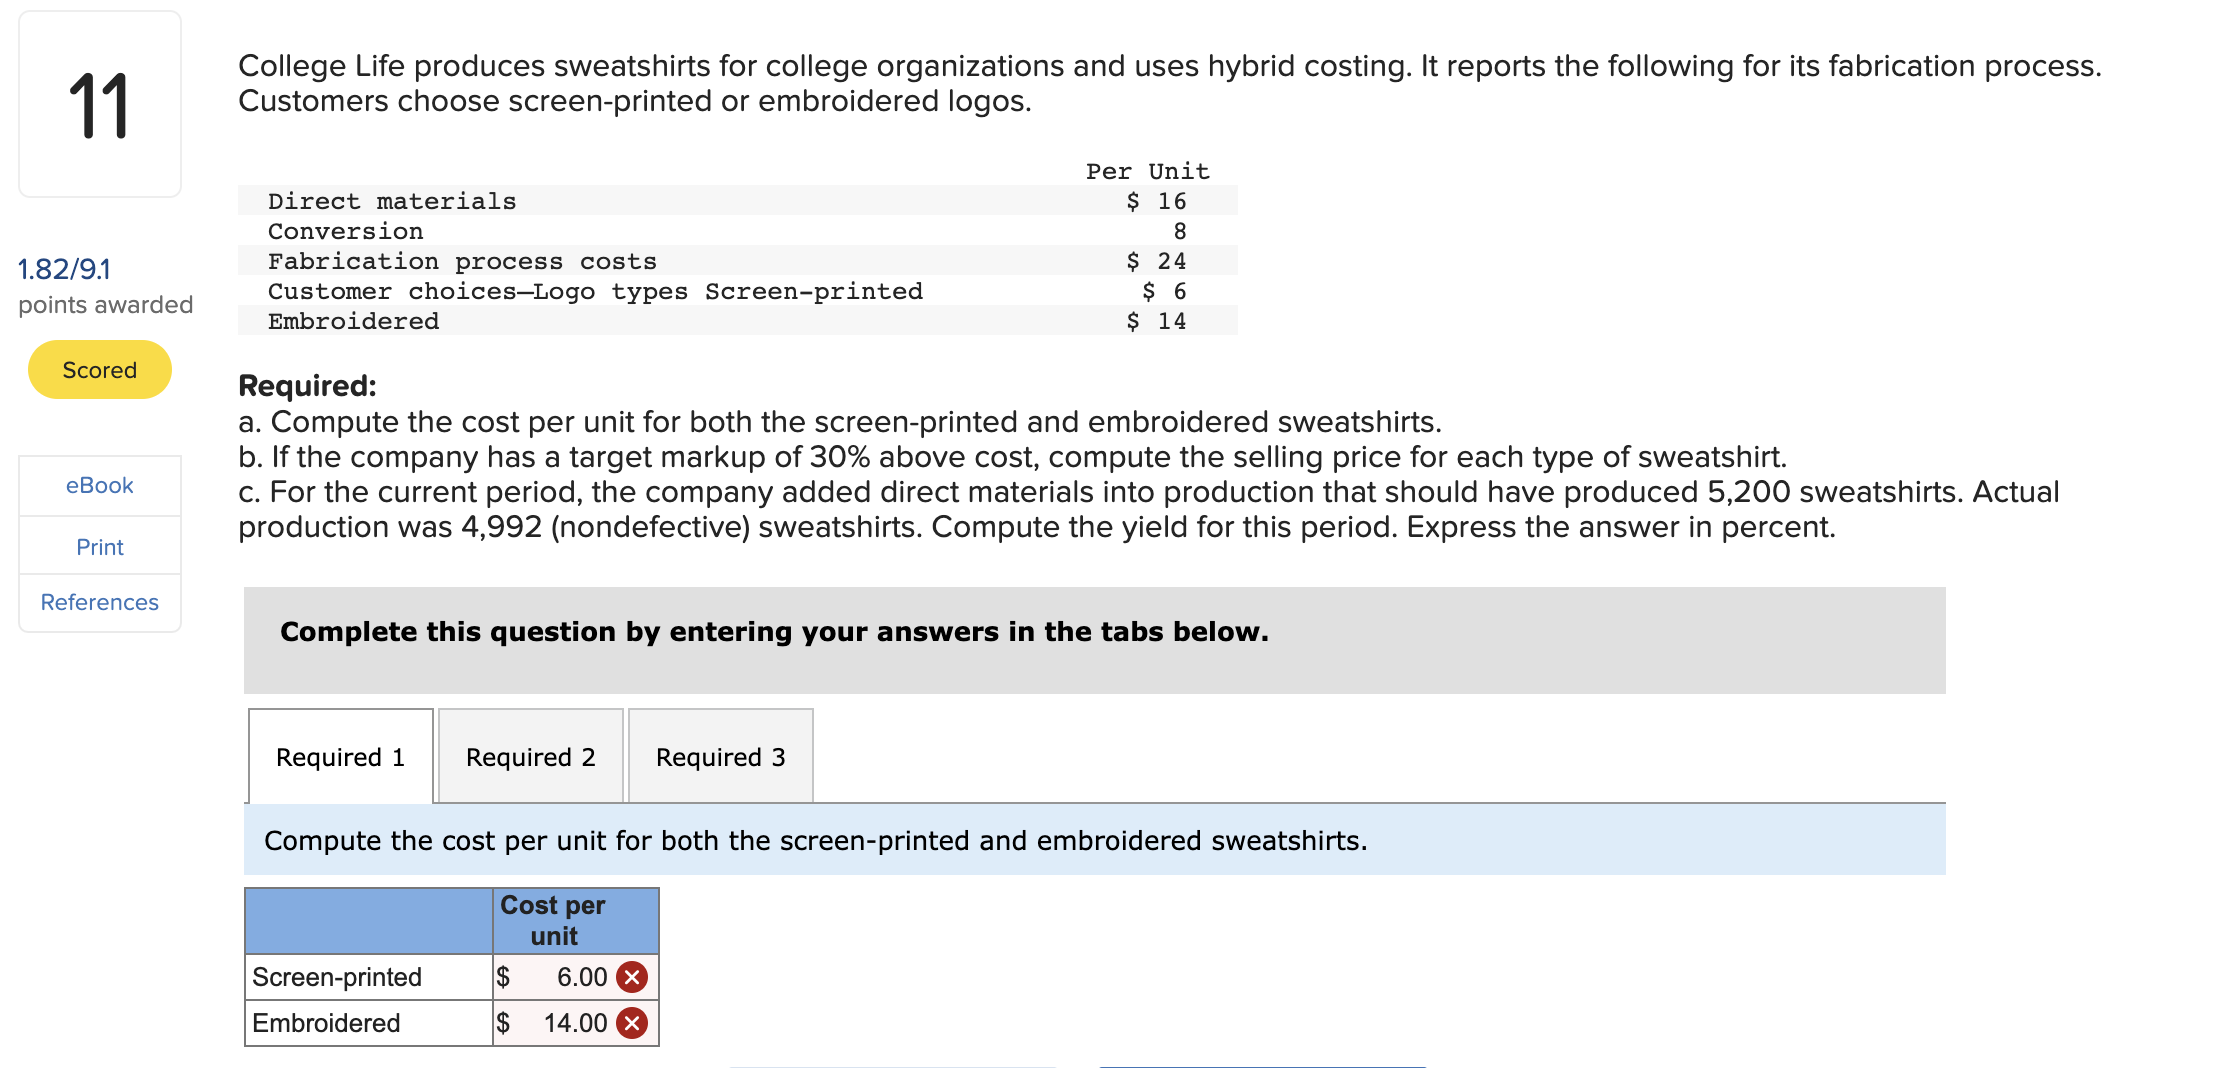2236x1068 pixels.
Task: Open the References link
Action: tap(98, 602)
